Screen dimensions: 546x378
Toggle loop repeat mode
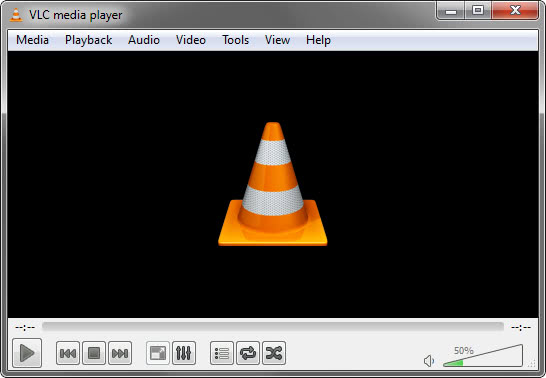248,353
